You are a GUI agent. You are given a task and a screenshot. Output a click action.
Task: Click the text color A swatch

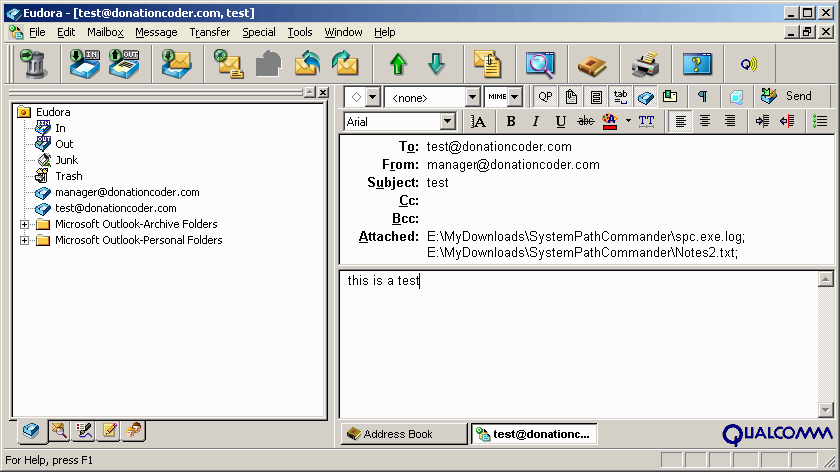(610, 121)
